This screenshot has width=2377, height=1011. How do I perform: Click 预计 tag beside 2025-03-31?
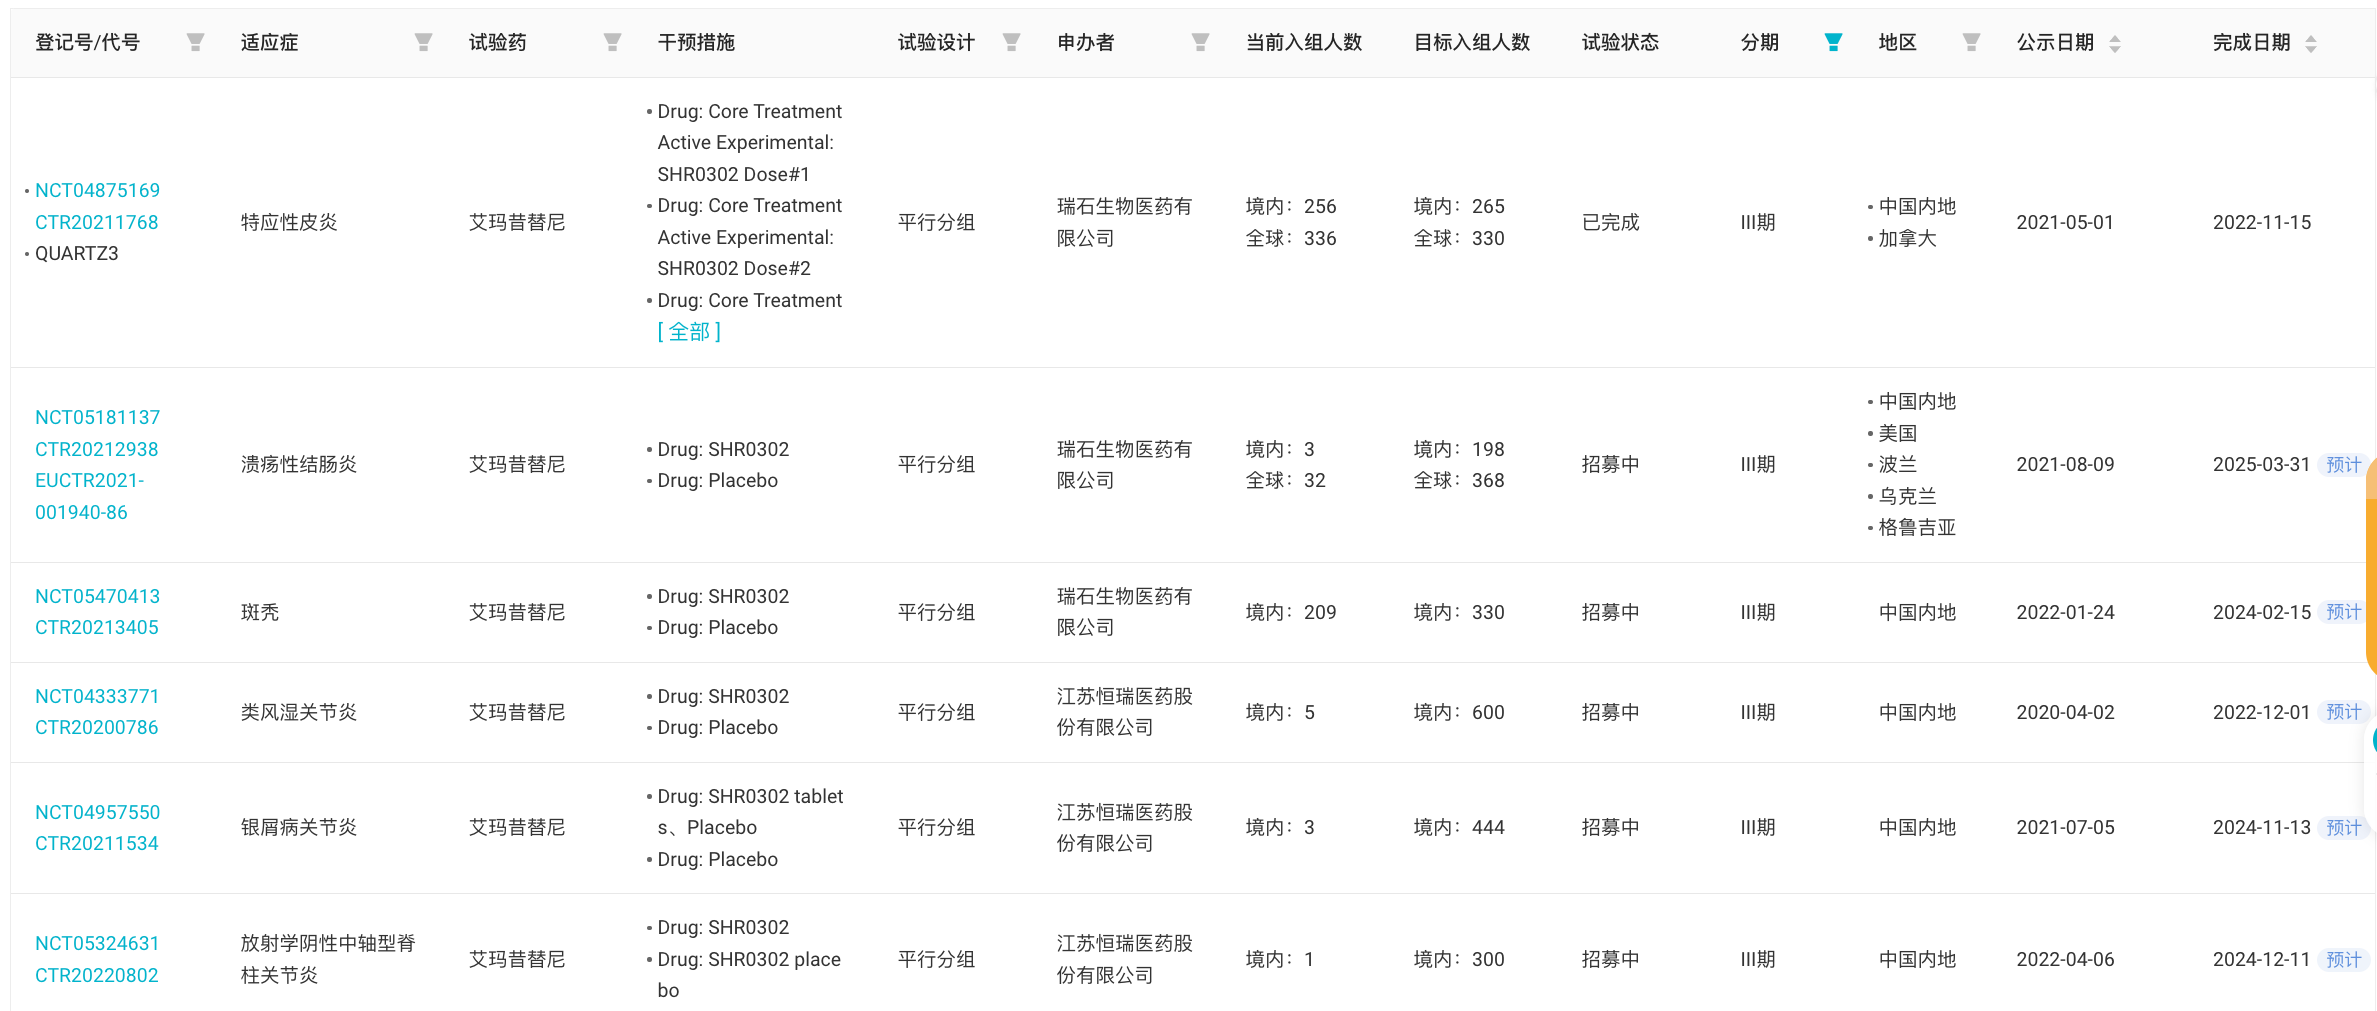click(2342, 465)
